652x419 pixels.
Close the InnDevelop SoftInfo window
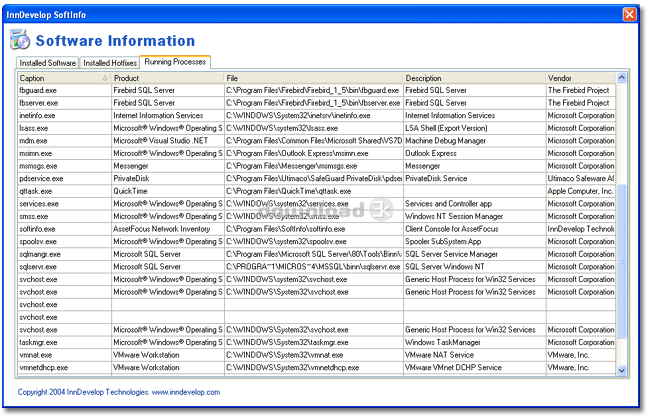point(629,15)
